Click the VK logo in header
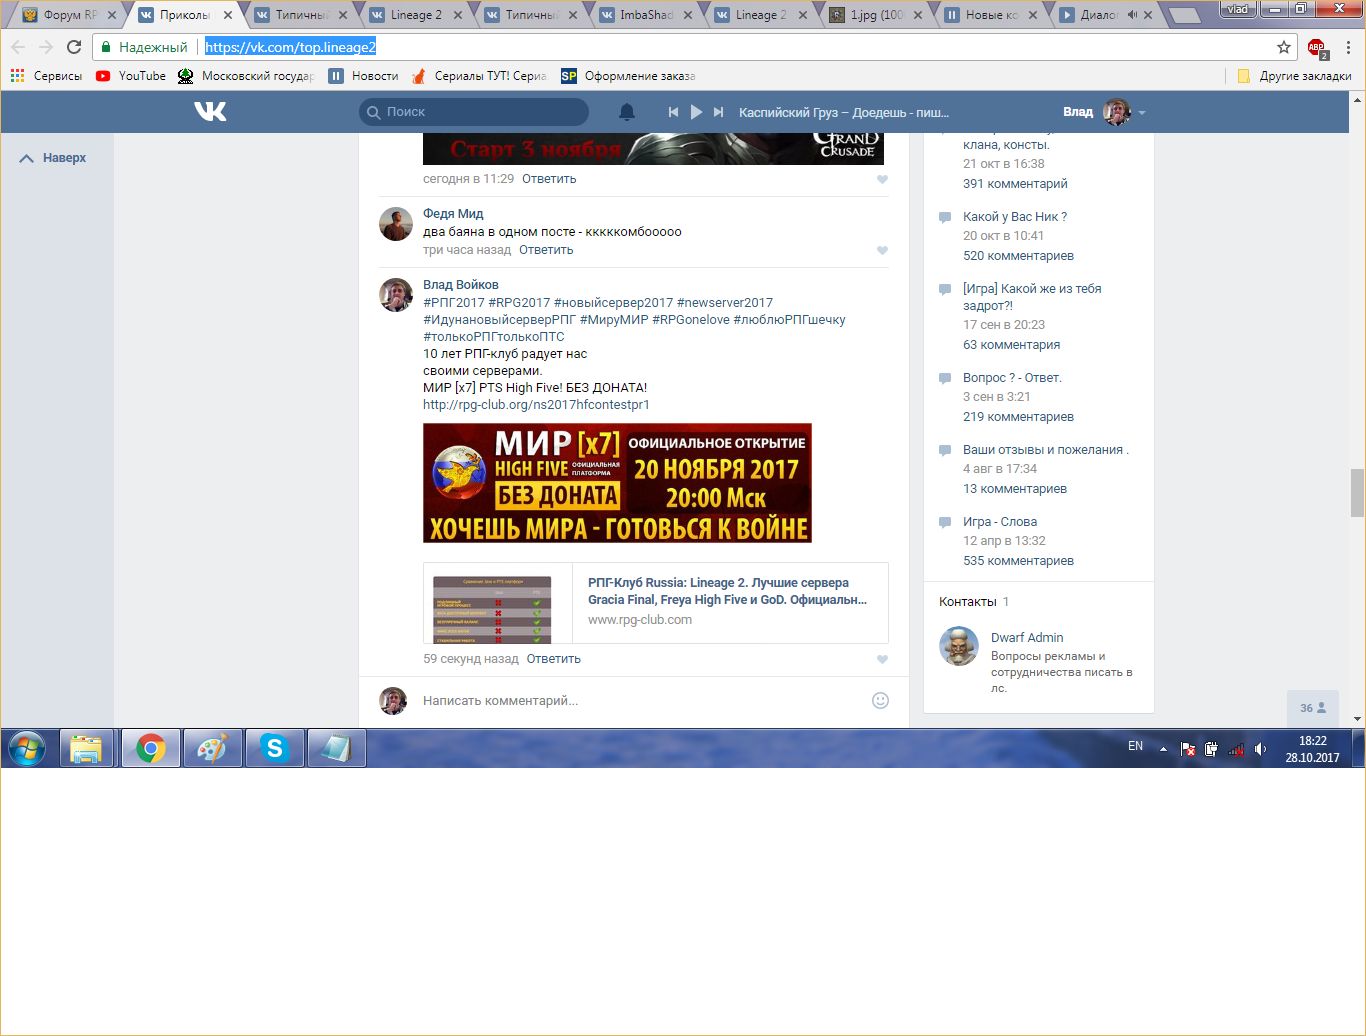Screen dimensions: 1366x1036 tap(210, 112)
